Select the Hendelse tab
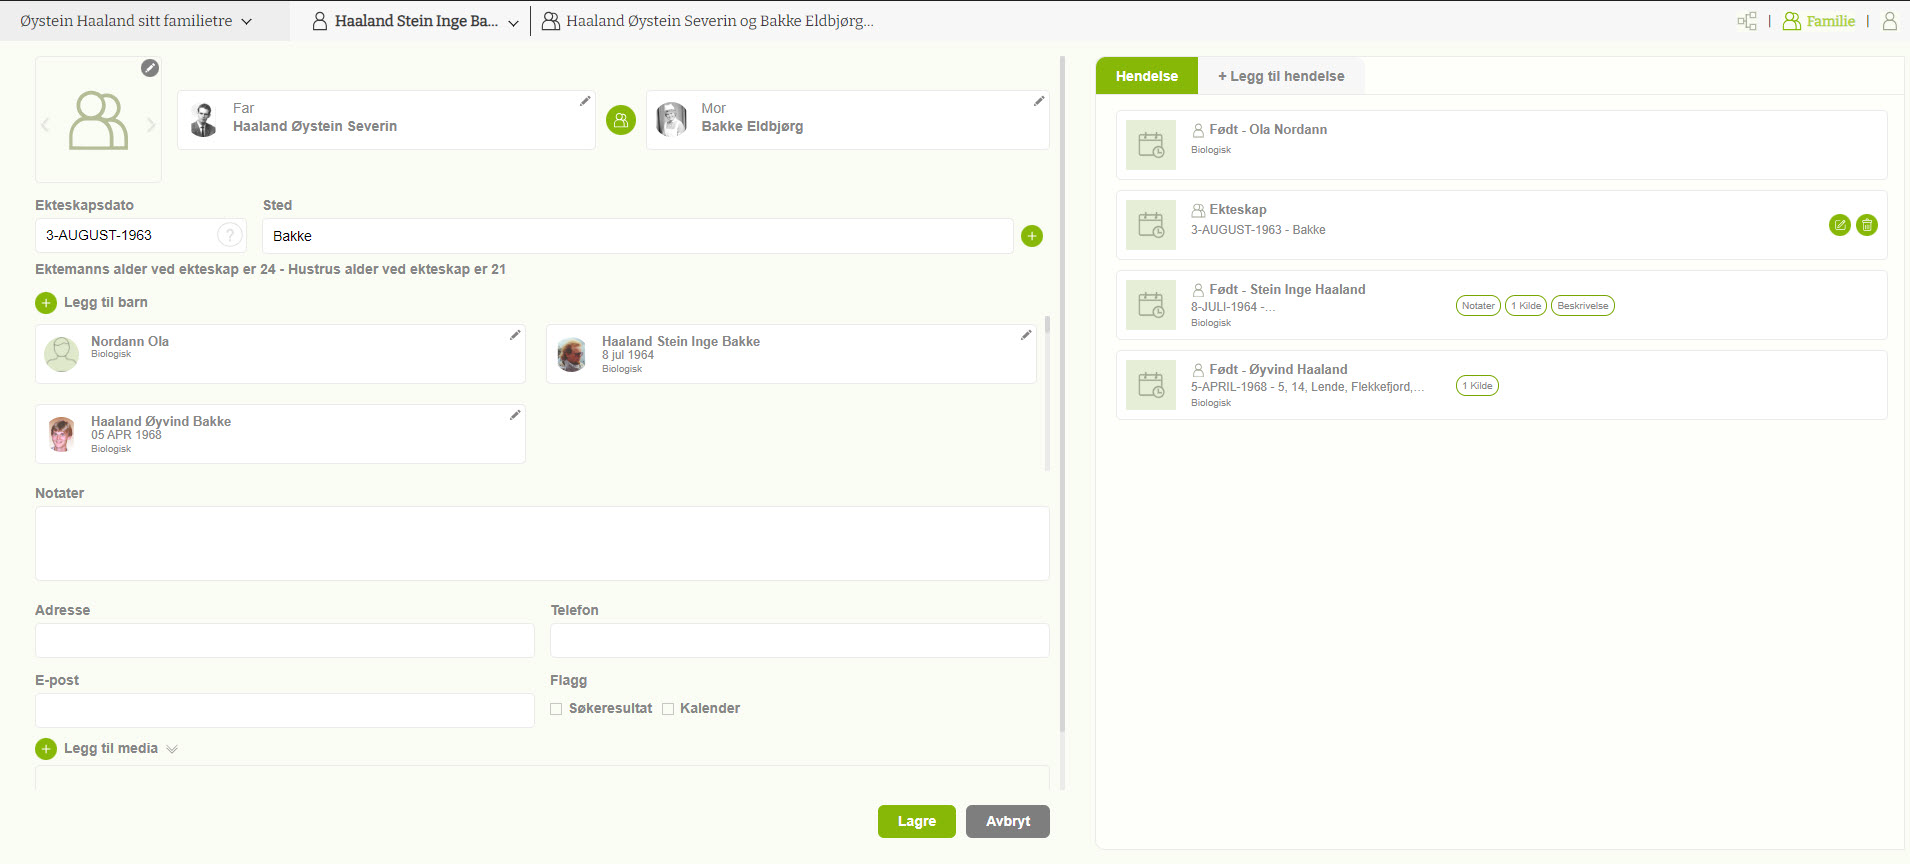 click(1146, 76)
